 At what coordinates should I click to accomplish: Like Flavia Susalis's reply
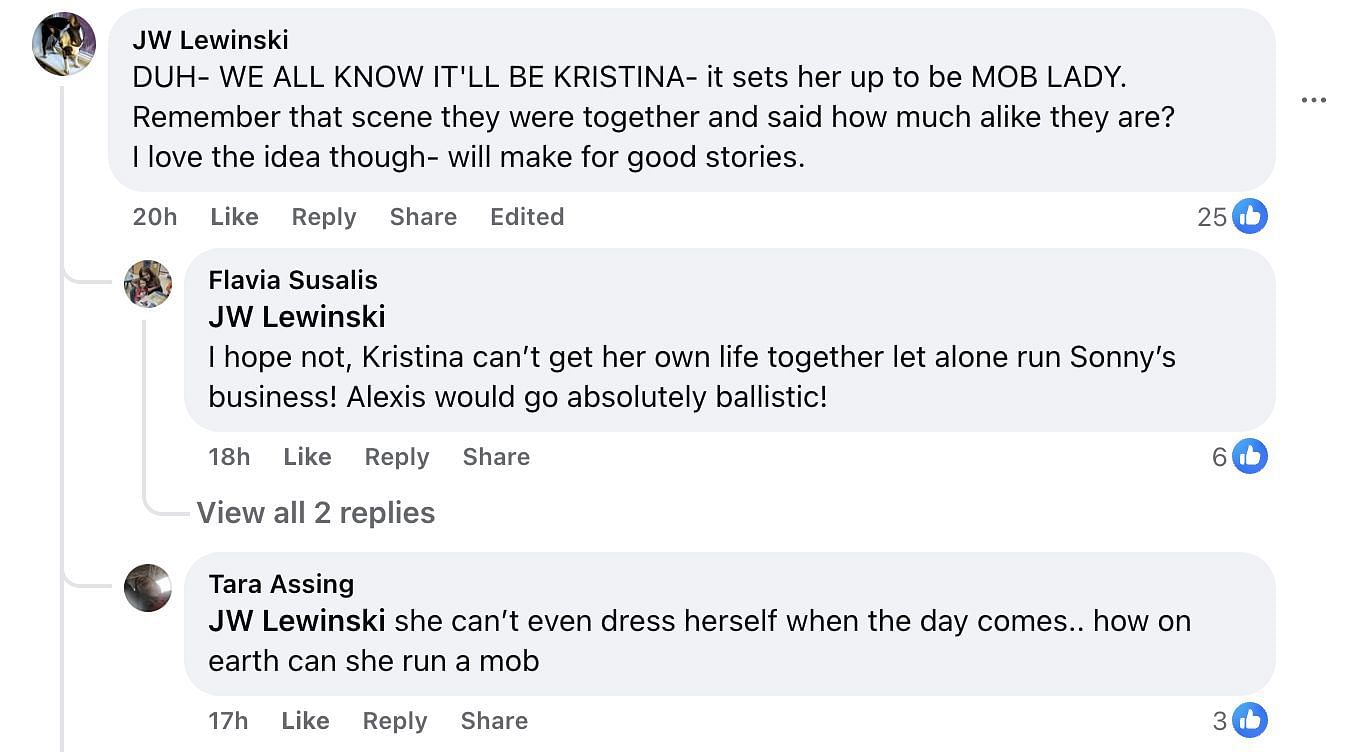tap(307, 457)
